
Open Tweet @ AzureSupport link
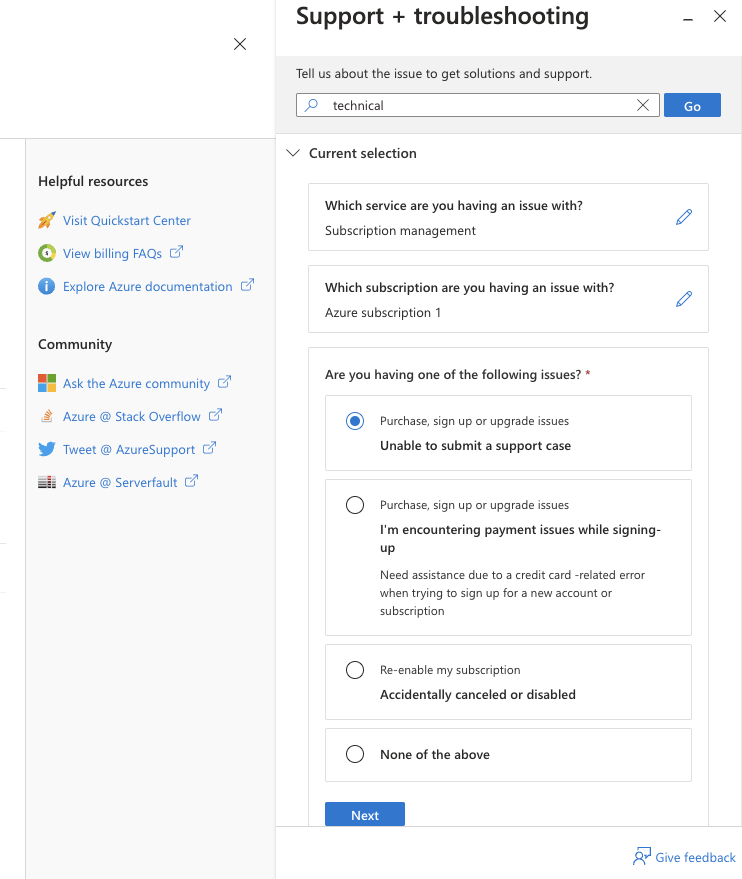point(129,450)
